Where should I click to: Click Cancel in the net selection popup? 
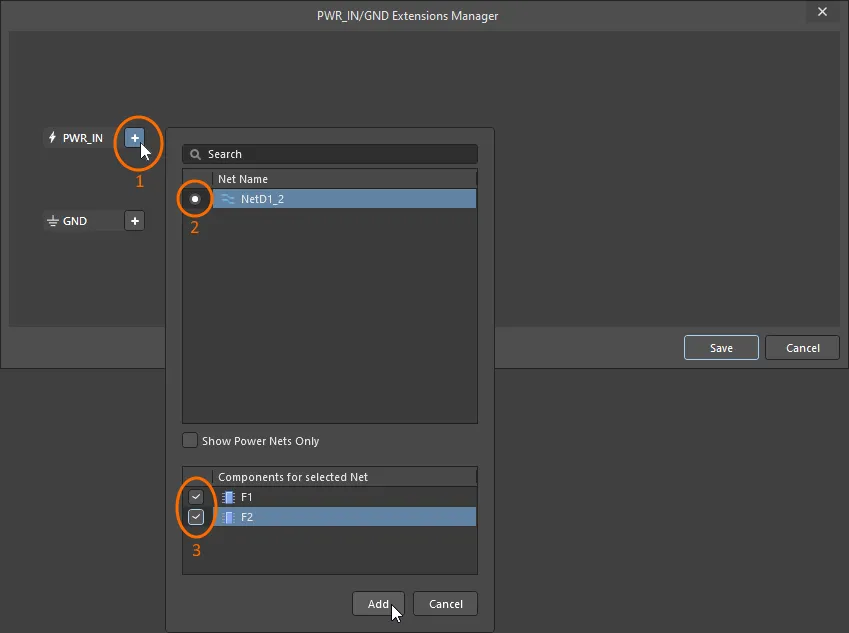[445, 604]
